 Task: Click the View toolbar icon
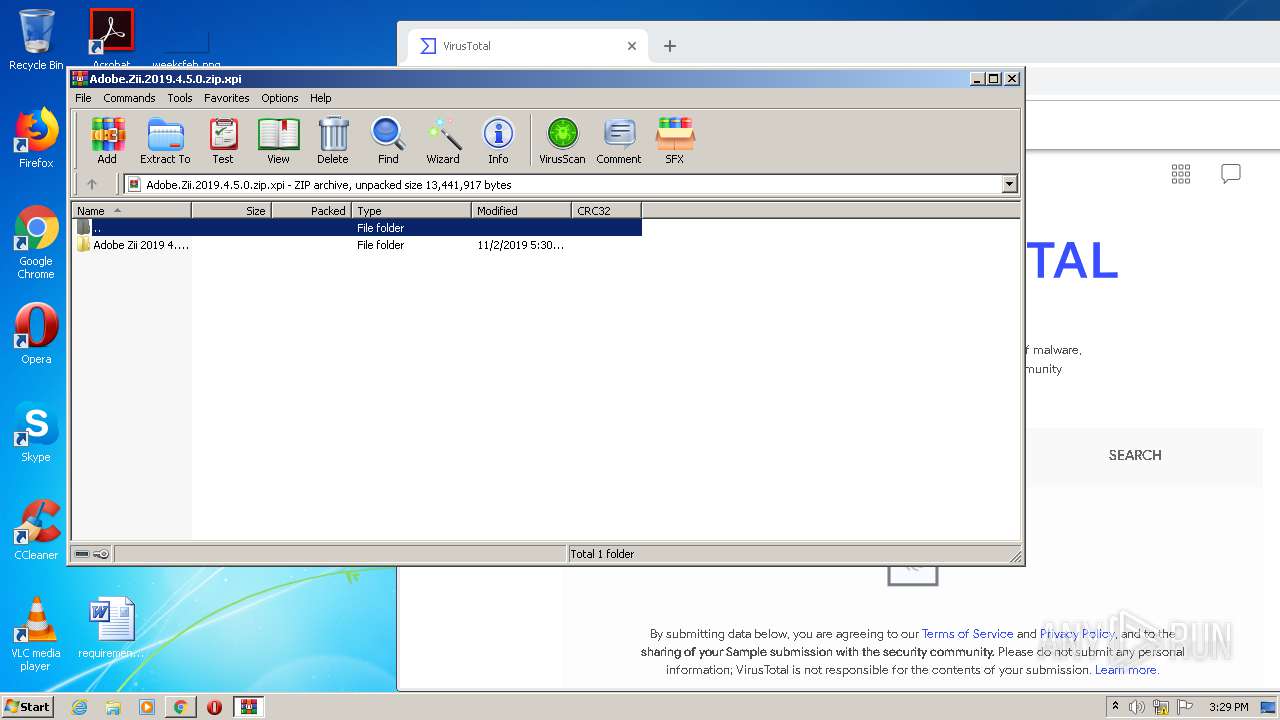(278, 140)
